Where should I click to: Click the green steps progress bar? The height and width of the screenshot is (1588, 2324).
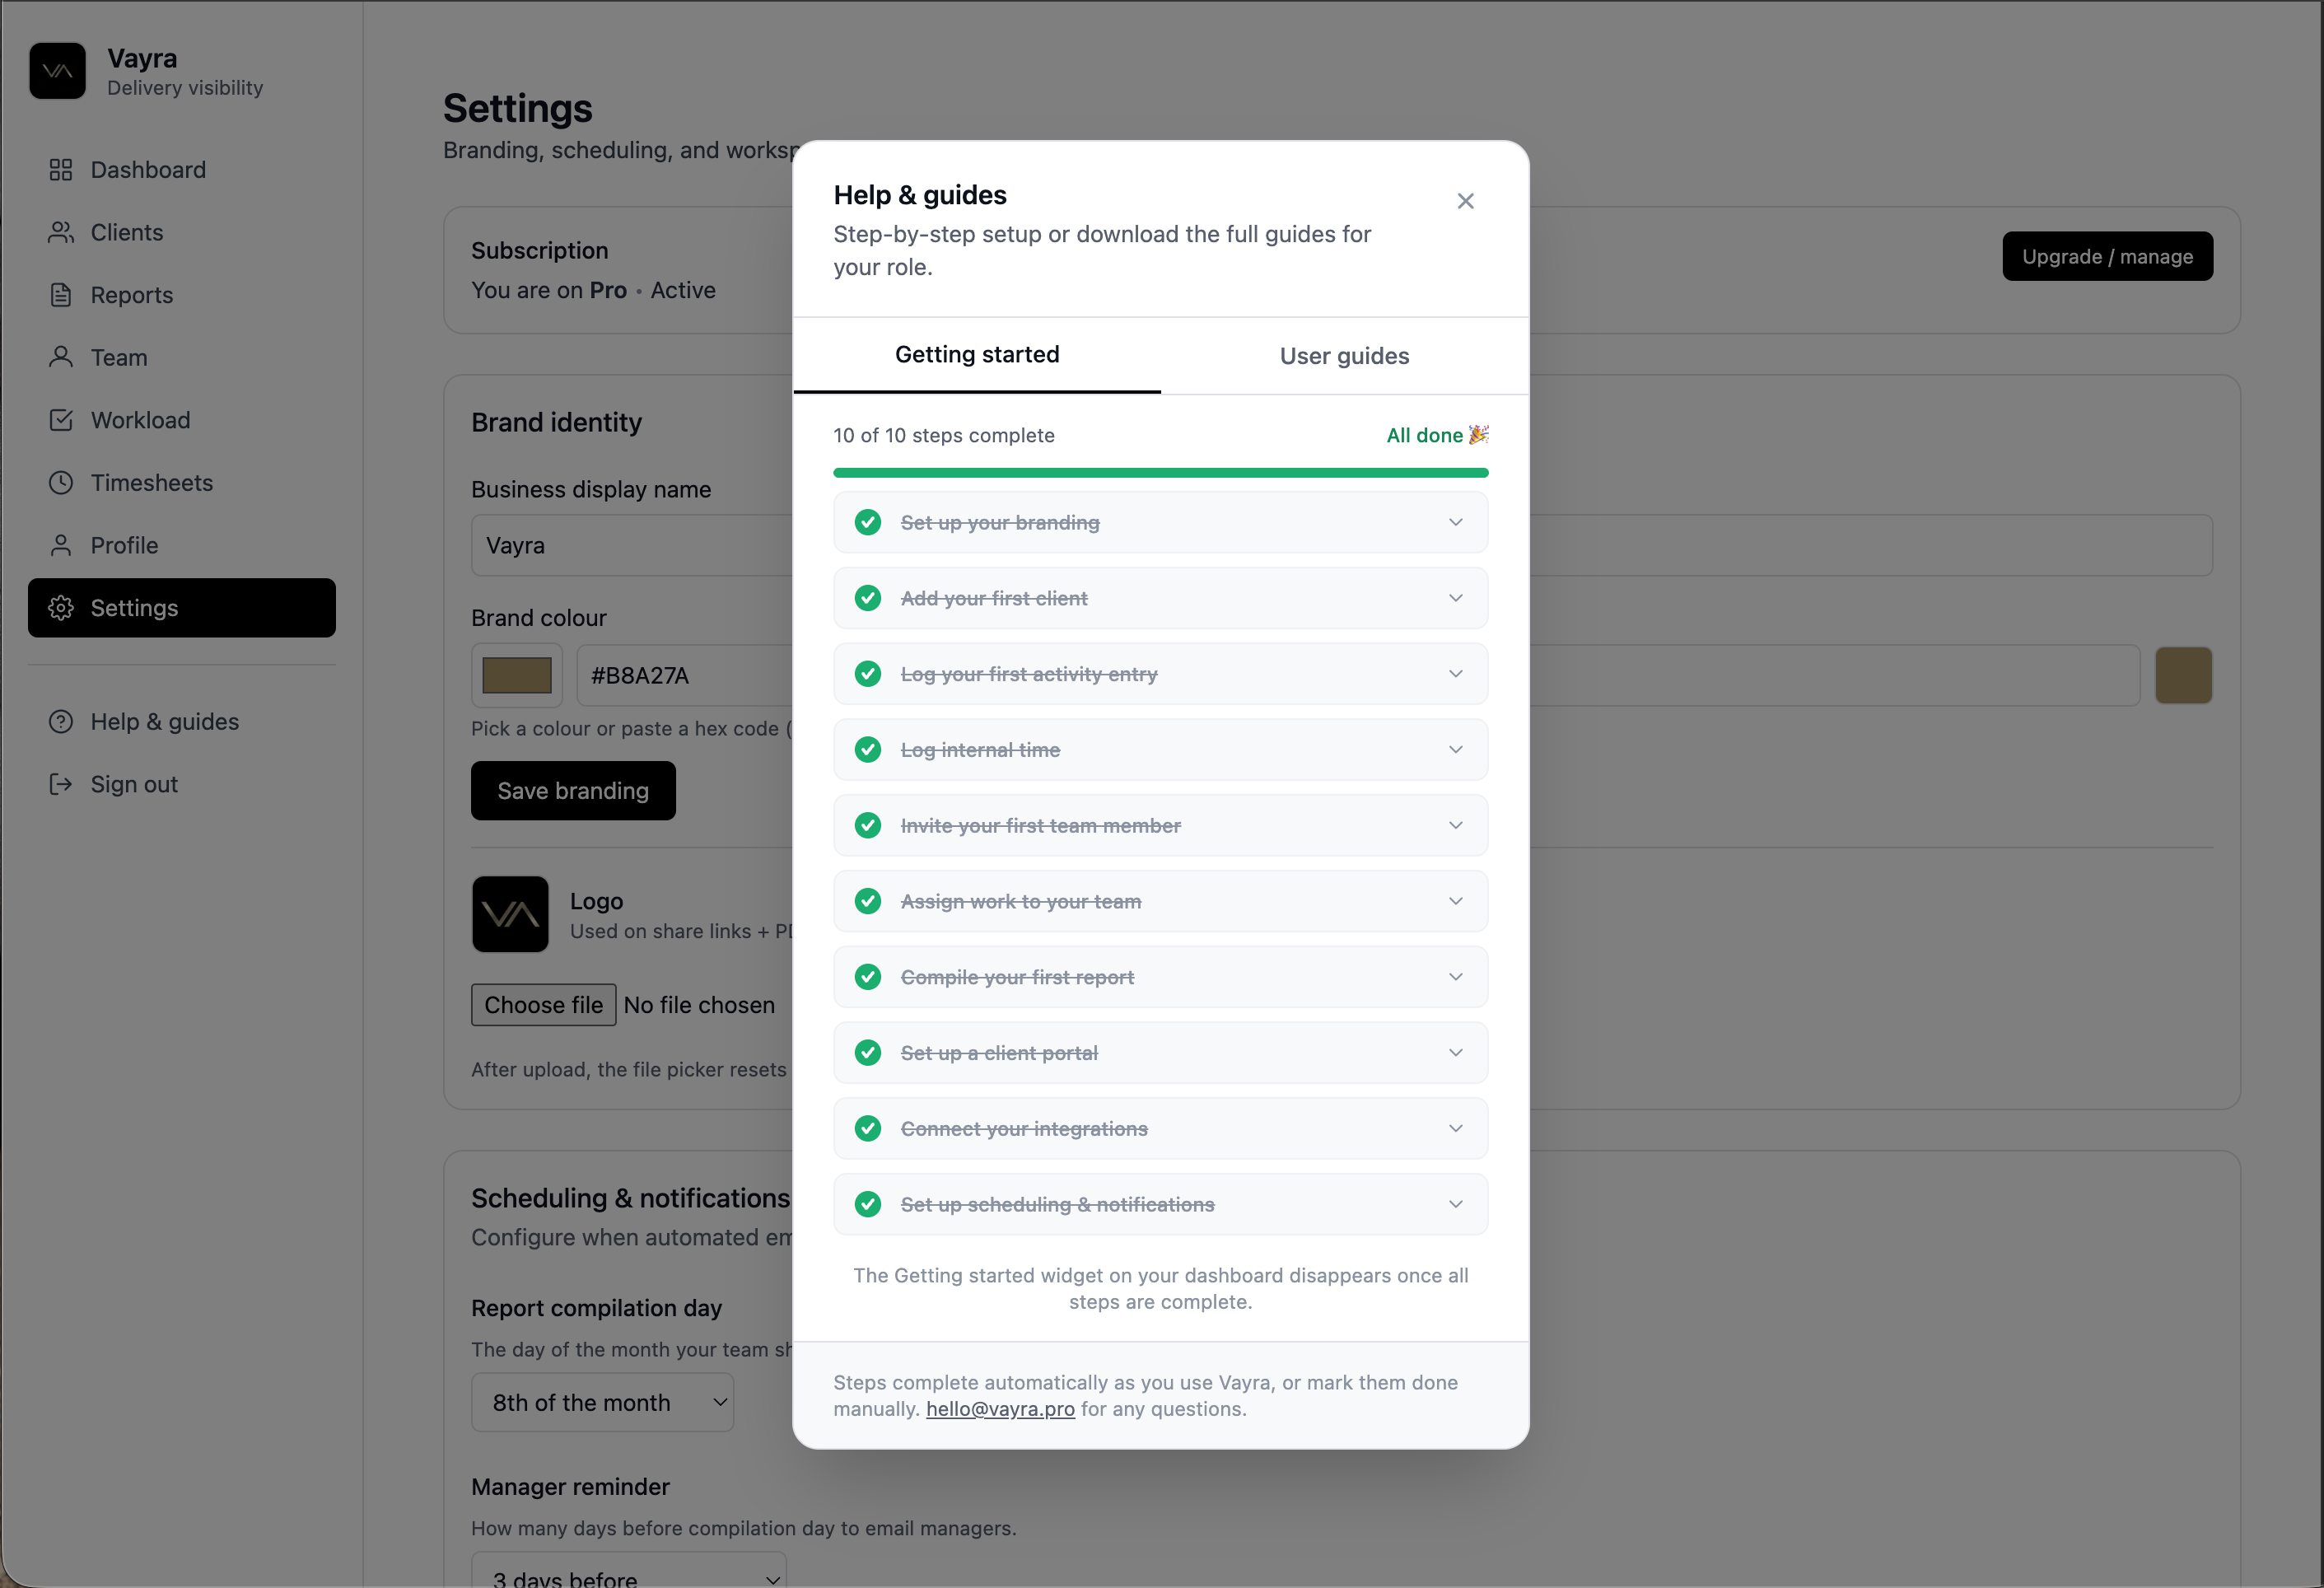point(1160,472)
